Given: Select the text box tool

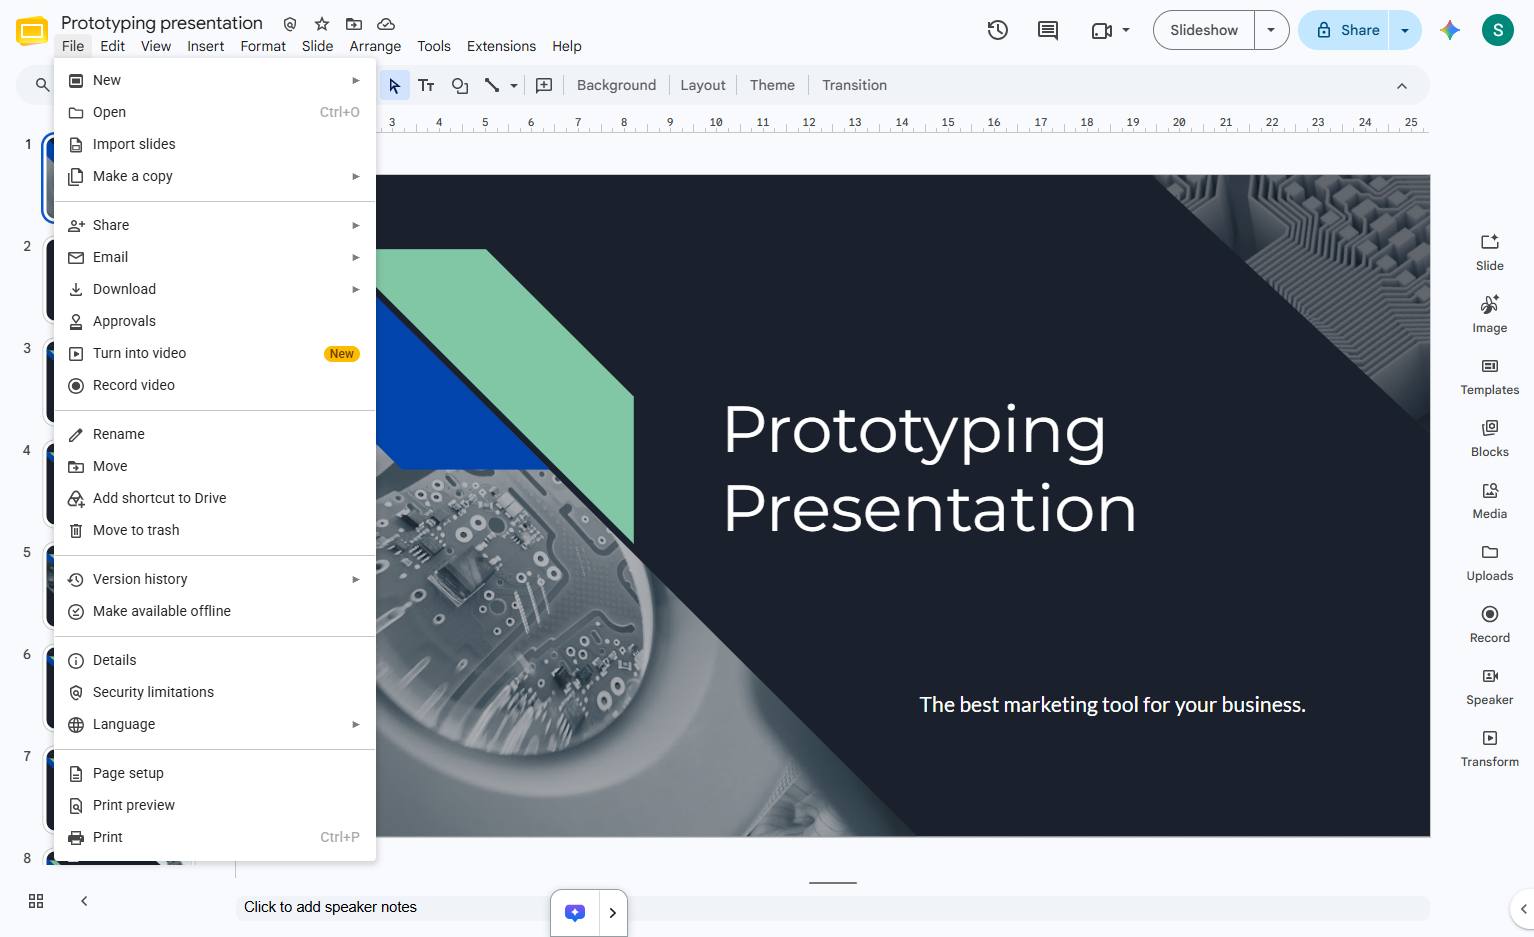Looking at the screenshot, I should (x=426, y=85).
